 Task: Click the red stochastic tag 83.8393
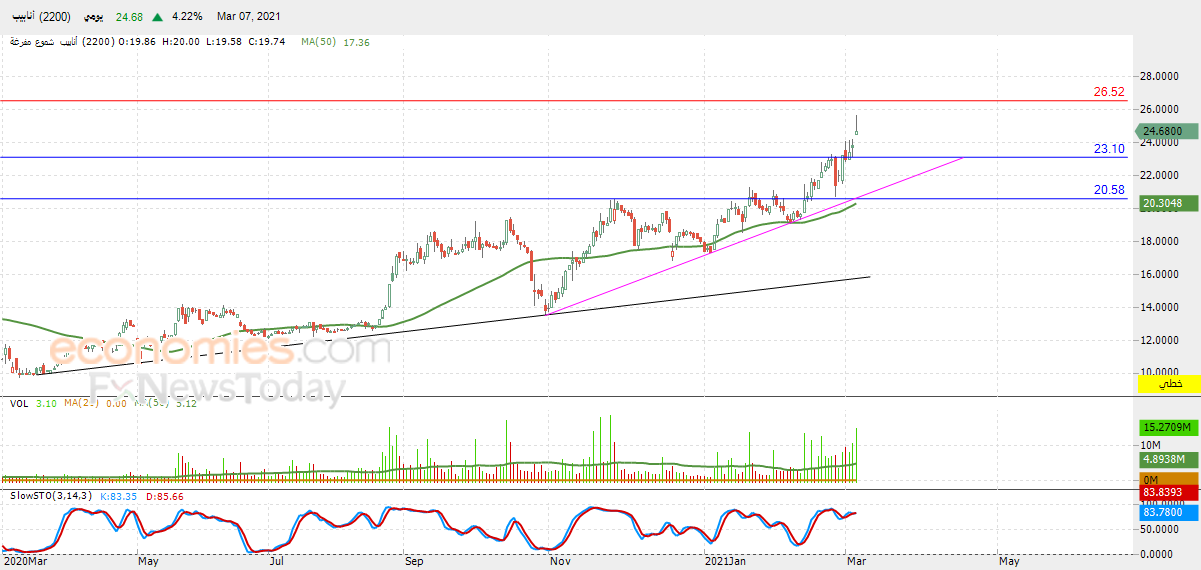[x=1162, y=493]
